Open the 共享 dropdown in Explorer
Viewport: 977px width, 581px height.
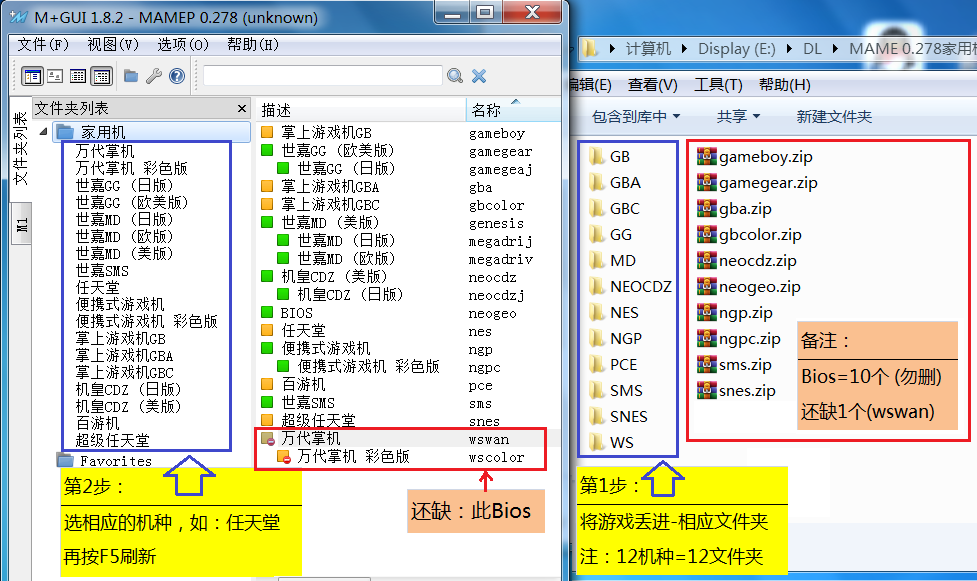tap(738, 117)
